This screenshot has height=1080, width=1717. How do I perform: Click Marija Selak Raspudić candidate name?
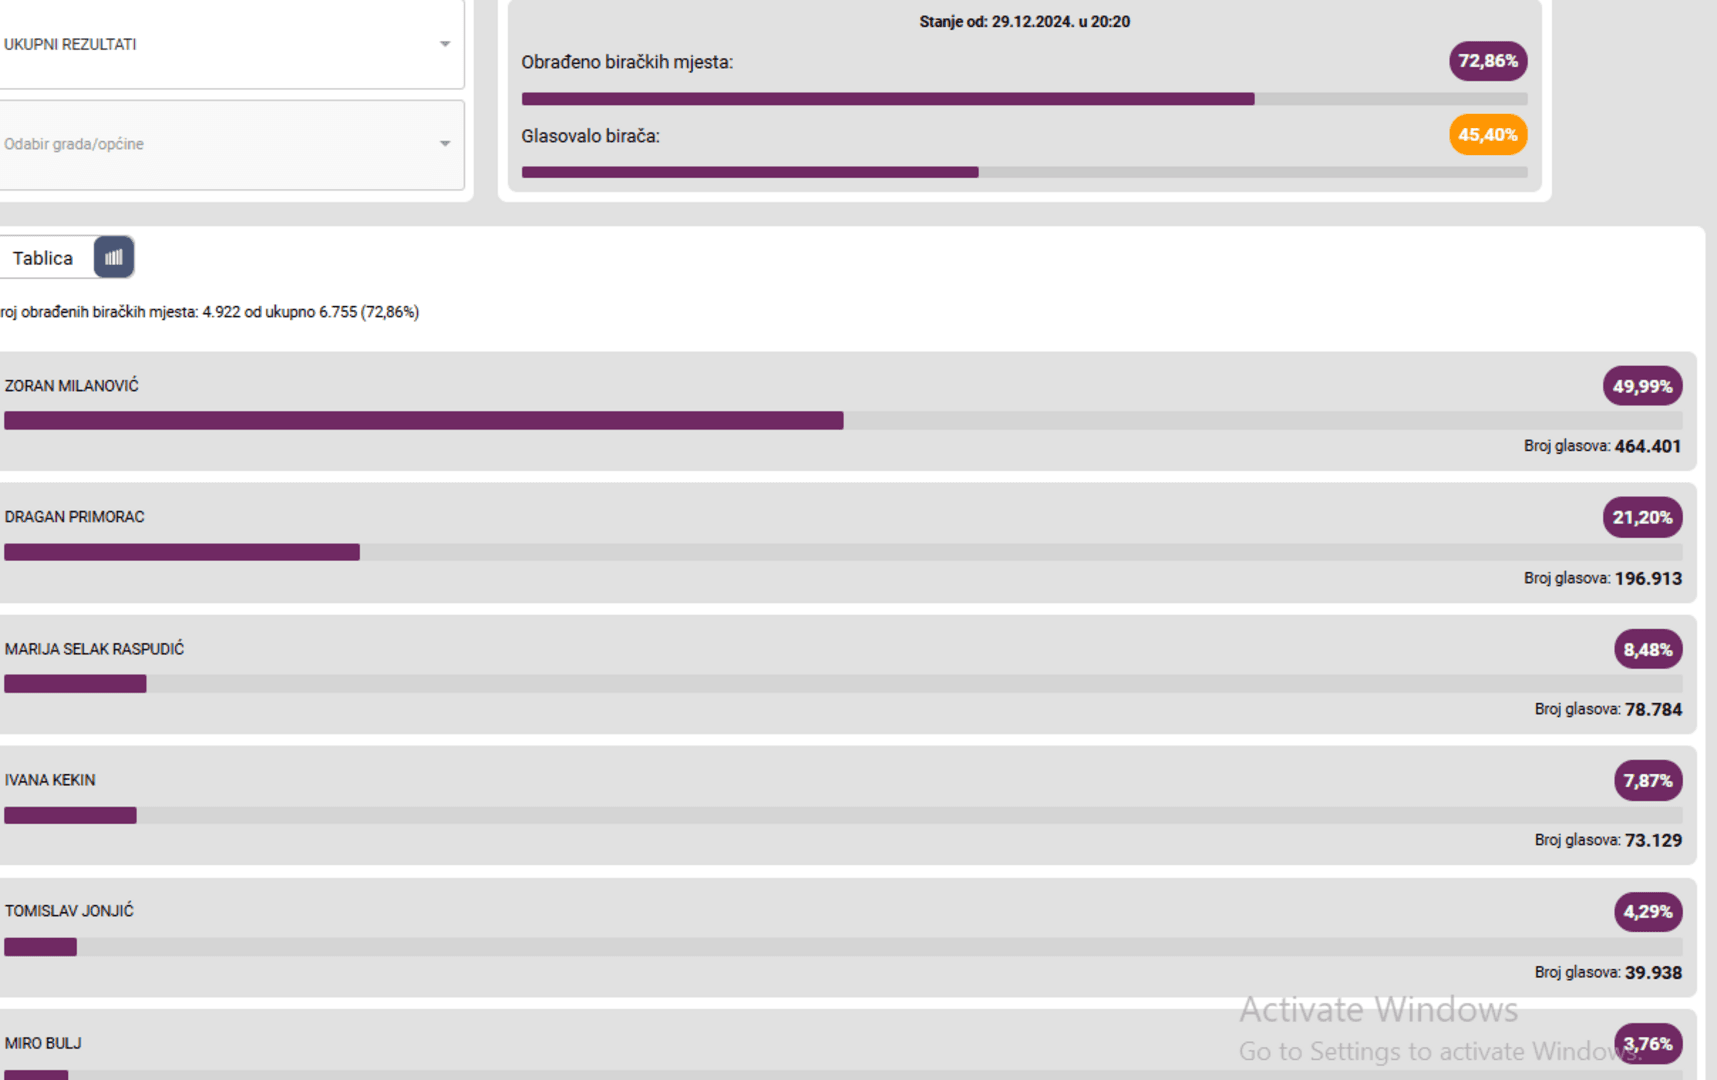point(94,649)
